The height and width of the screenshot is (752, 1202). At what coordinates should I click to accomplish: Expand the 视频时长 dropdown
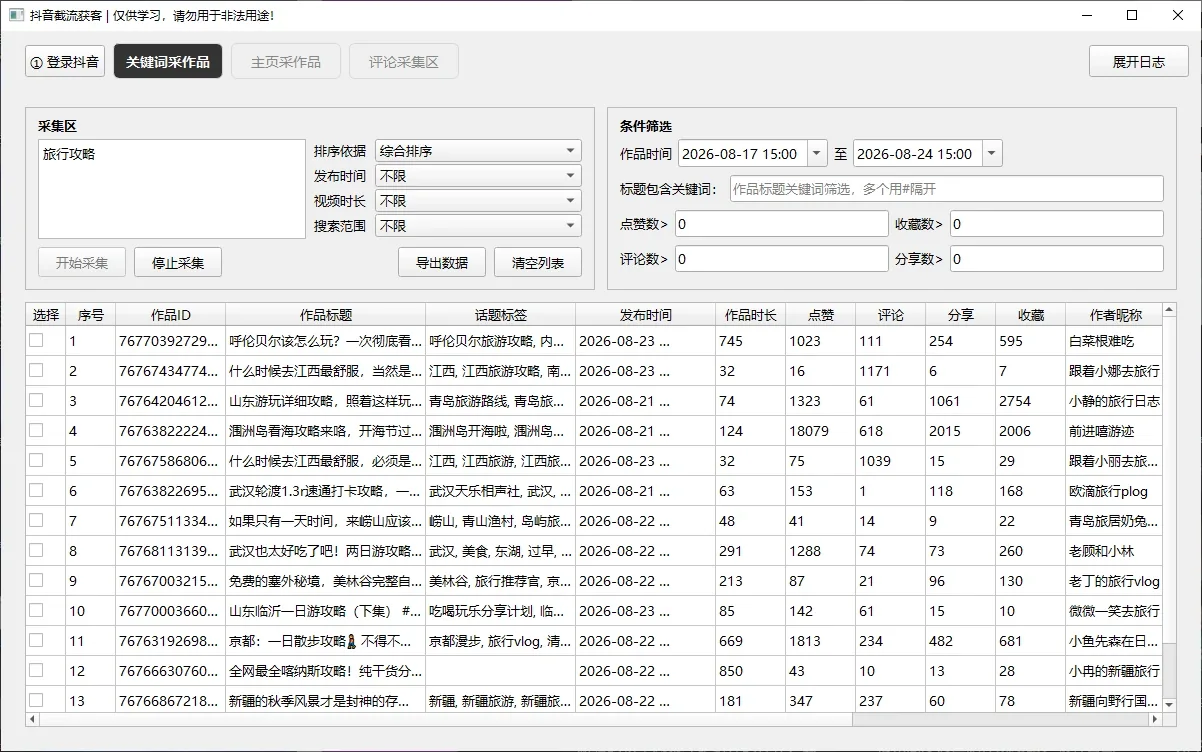point(478,201)
